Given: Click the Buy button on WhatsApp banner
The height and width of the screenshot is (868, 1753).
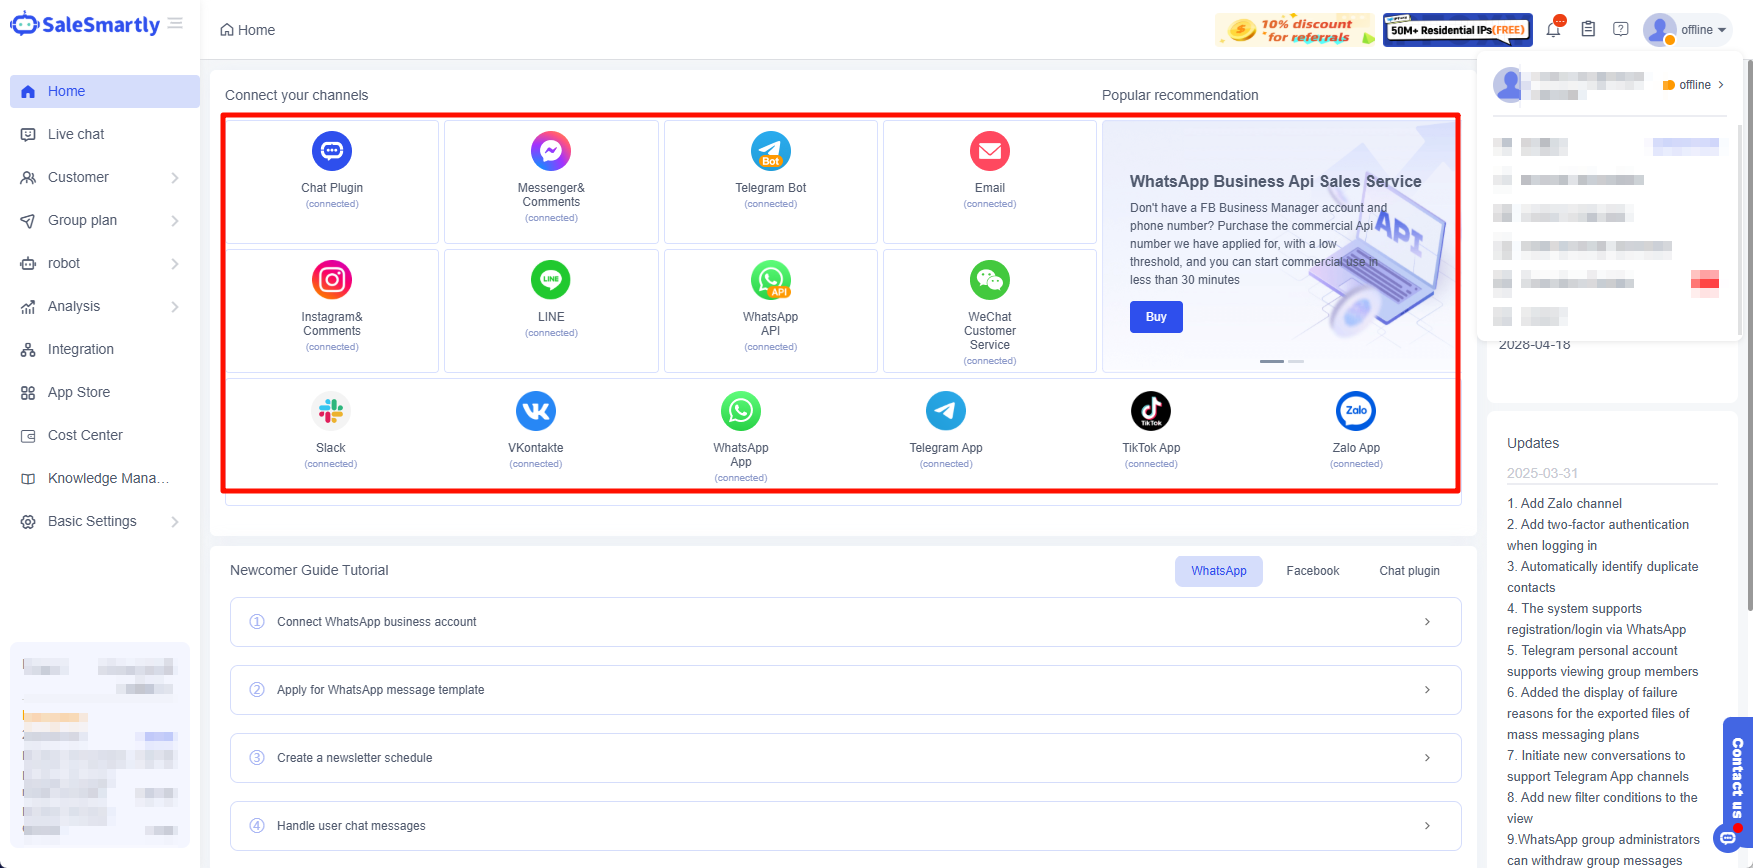Looking at the screenshot, I should tap(1156, 317).
